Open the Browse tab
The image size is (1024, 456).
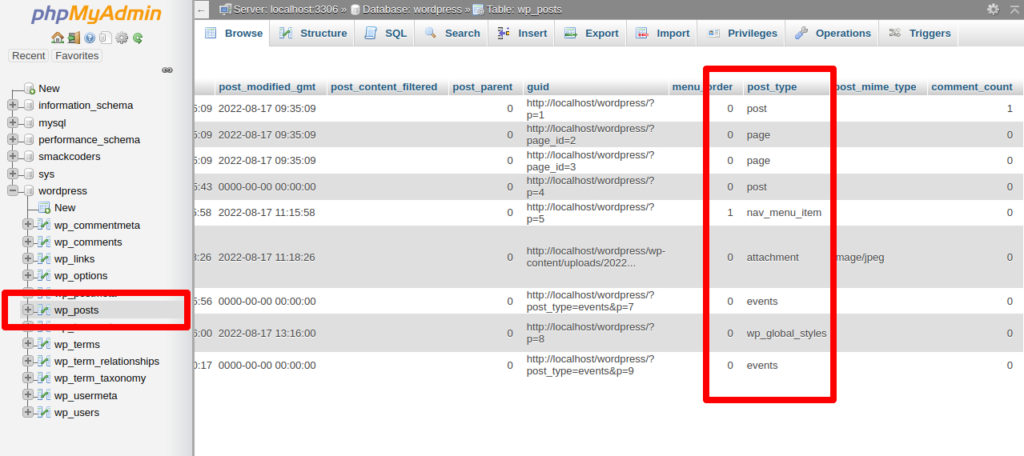coord(232,33)
